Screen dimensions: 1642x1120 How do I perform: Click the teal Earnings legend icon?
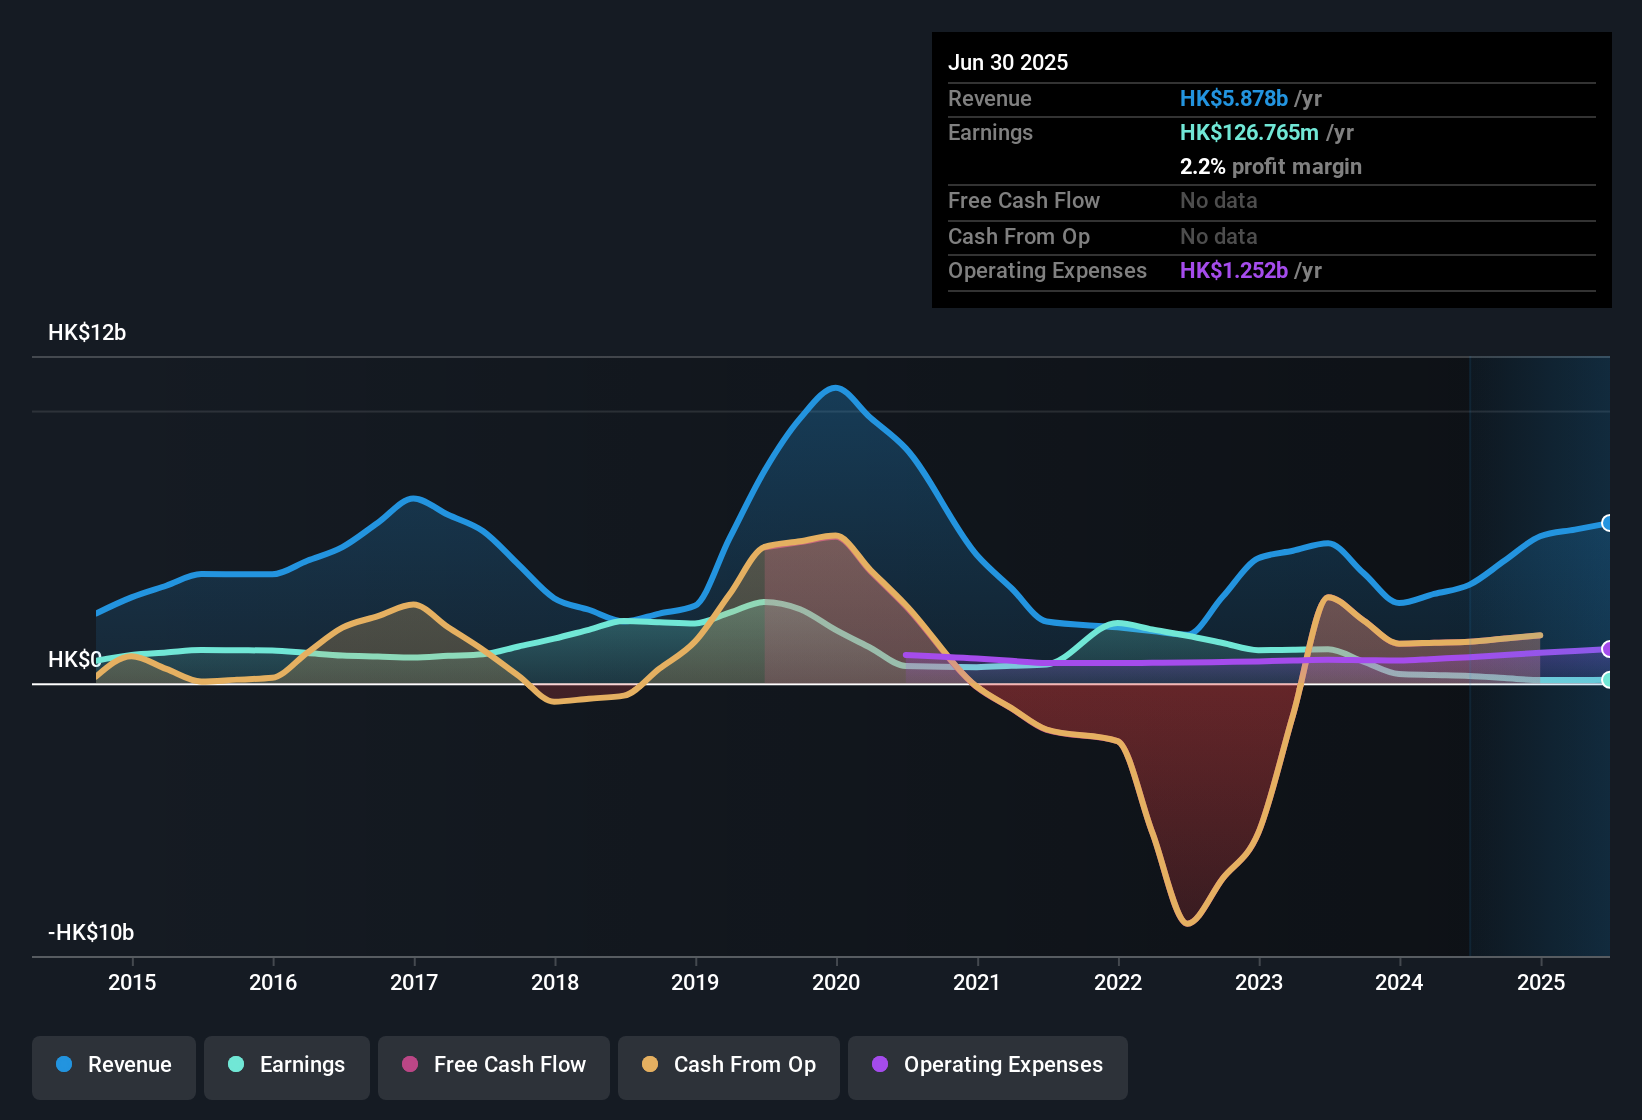(x=234, y=1065)
